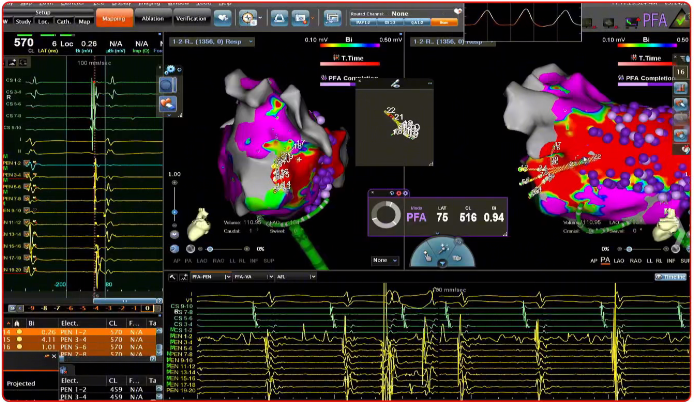Open the Ablation tab

coord(153,18)
